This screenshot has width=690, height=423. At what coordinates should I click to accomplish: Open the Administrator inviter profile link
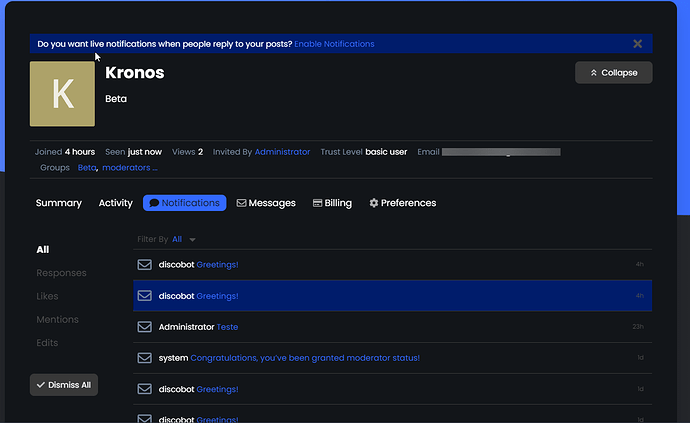282,152
